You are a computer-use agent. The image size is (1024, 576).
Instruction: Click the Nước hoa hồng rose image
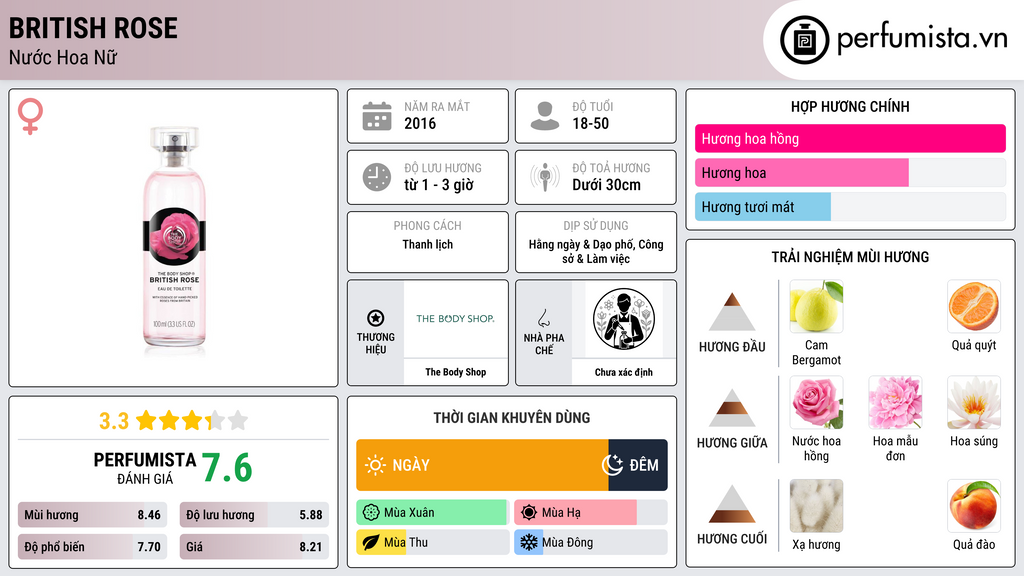tap(816, 402)
